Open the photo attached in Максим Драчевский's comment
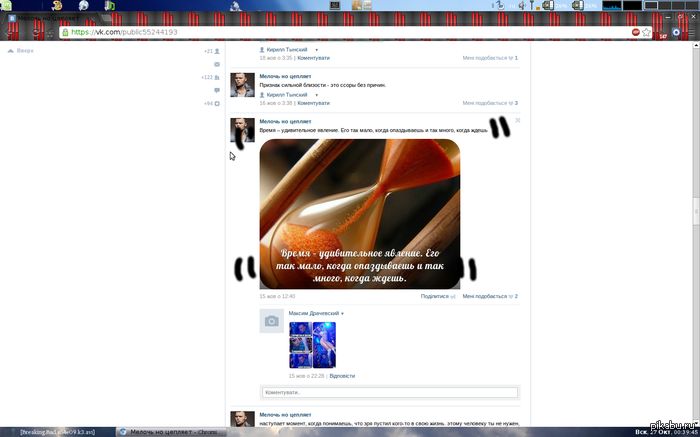Image resolution: width=700 pixels, height=437 pixels. tap(312, 345)
